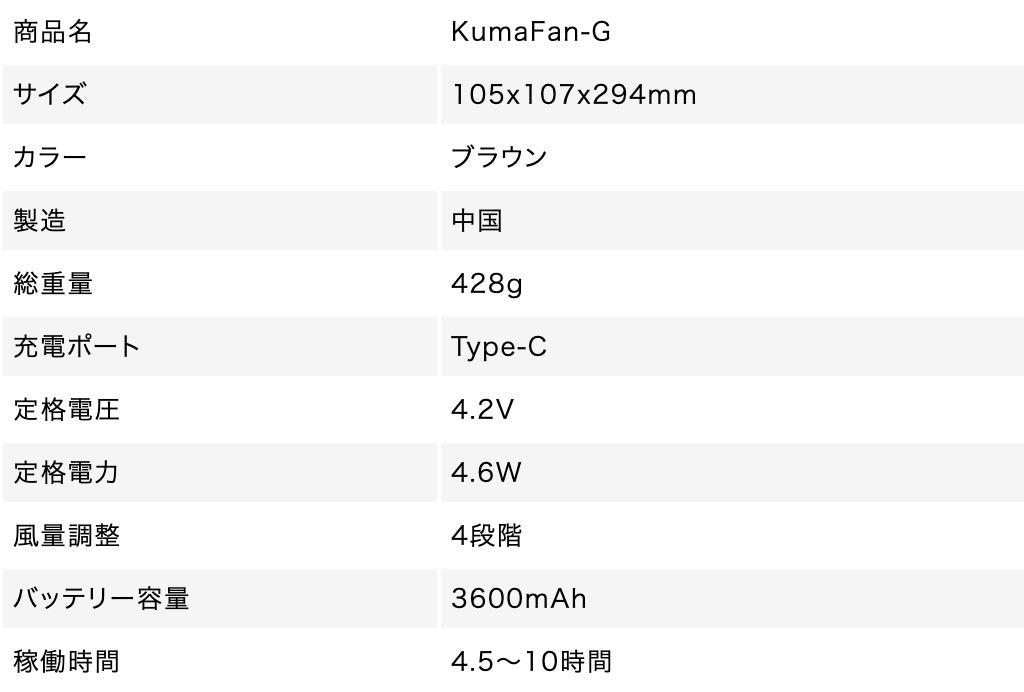The image size is (1024, 692).
Task: Click the 105x107x294mm size value
Action: [573, 95]
